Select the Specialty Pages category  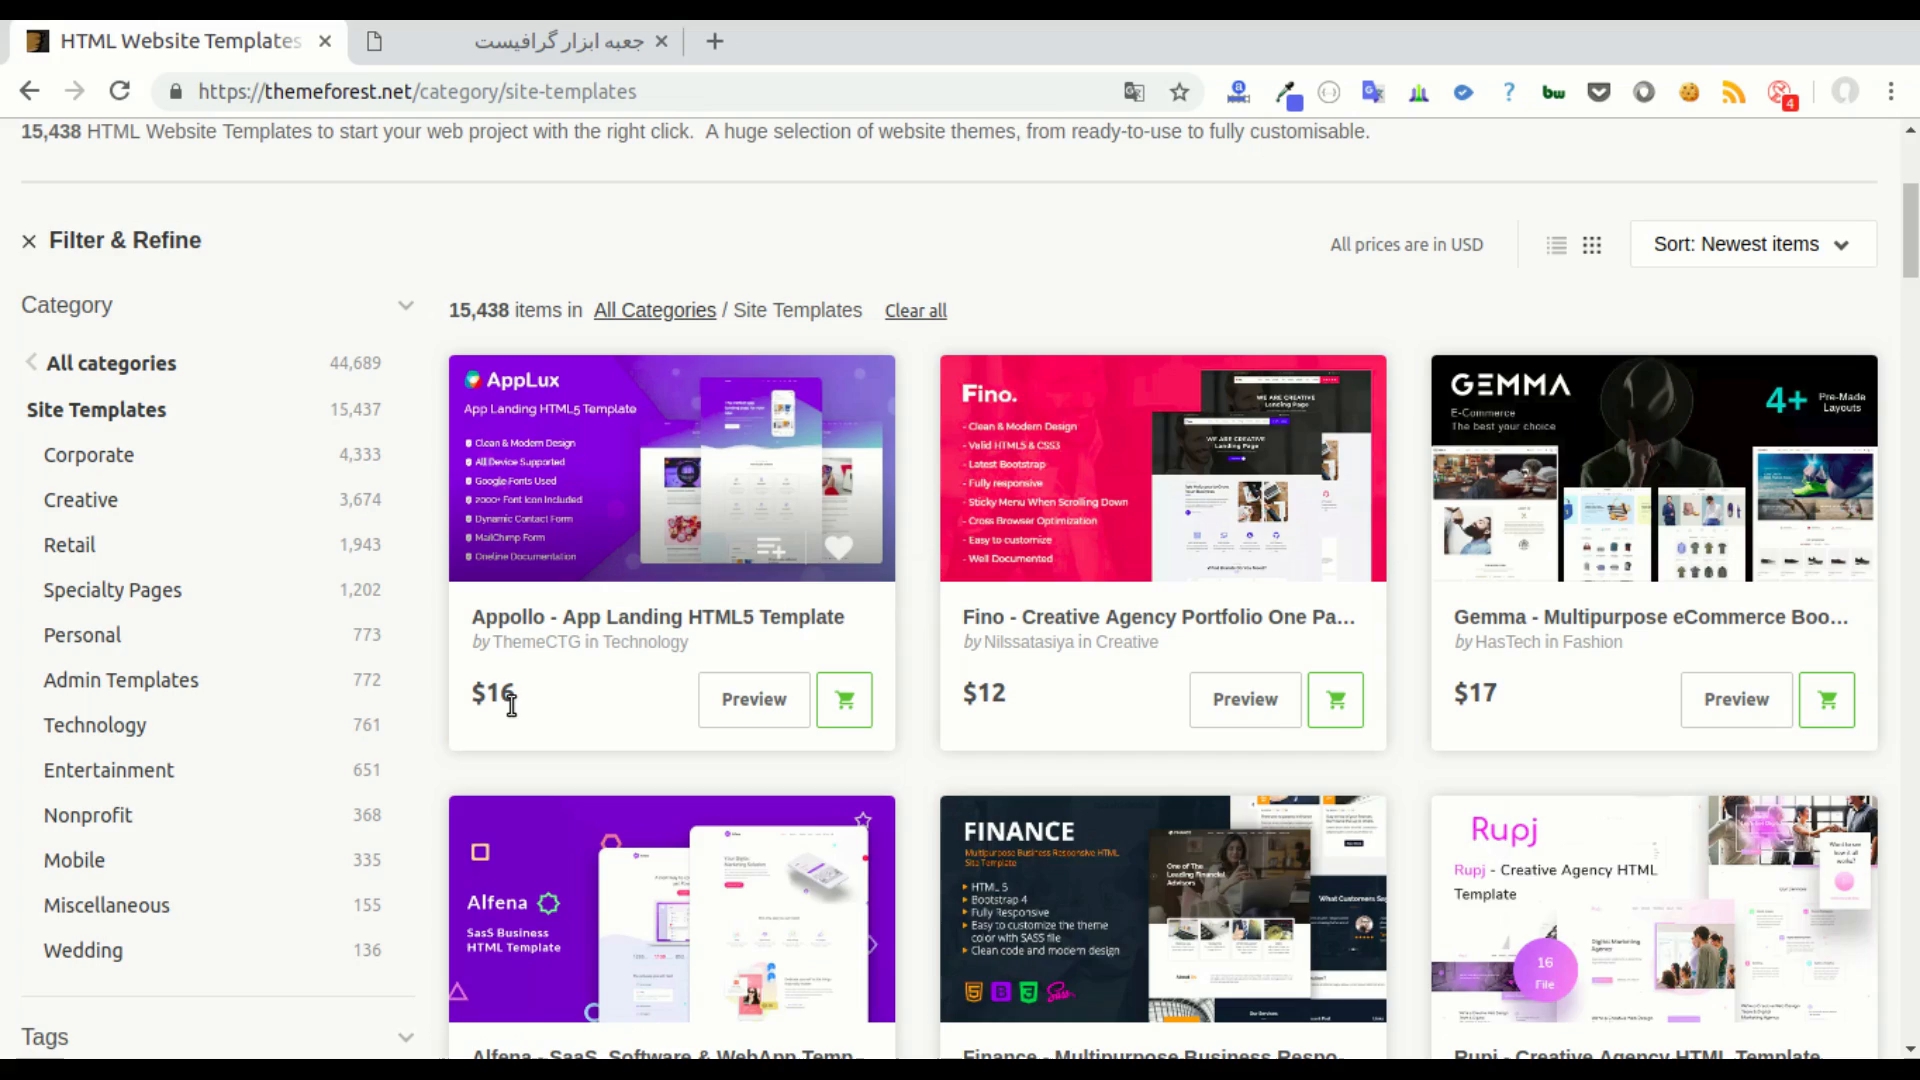(x=112, y=590)
